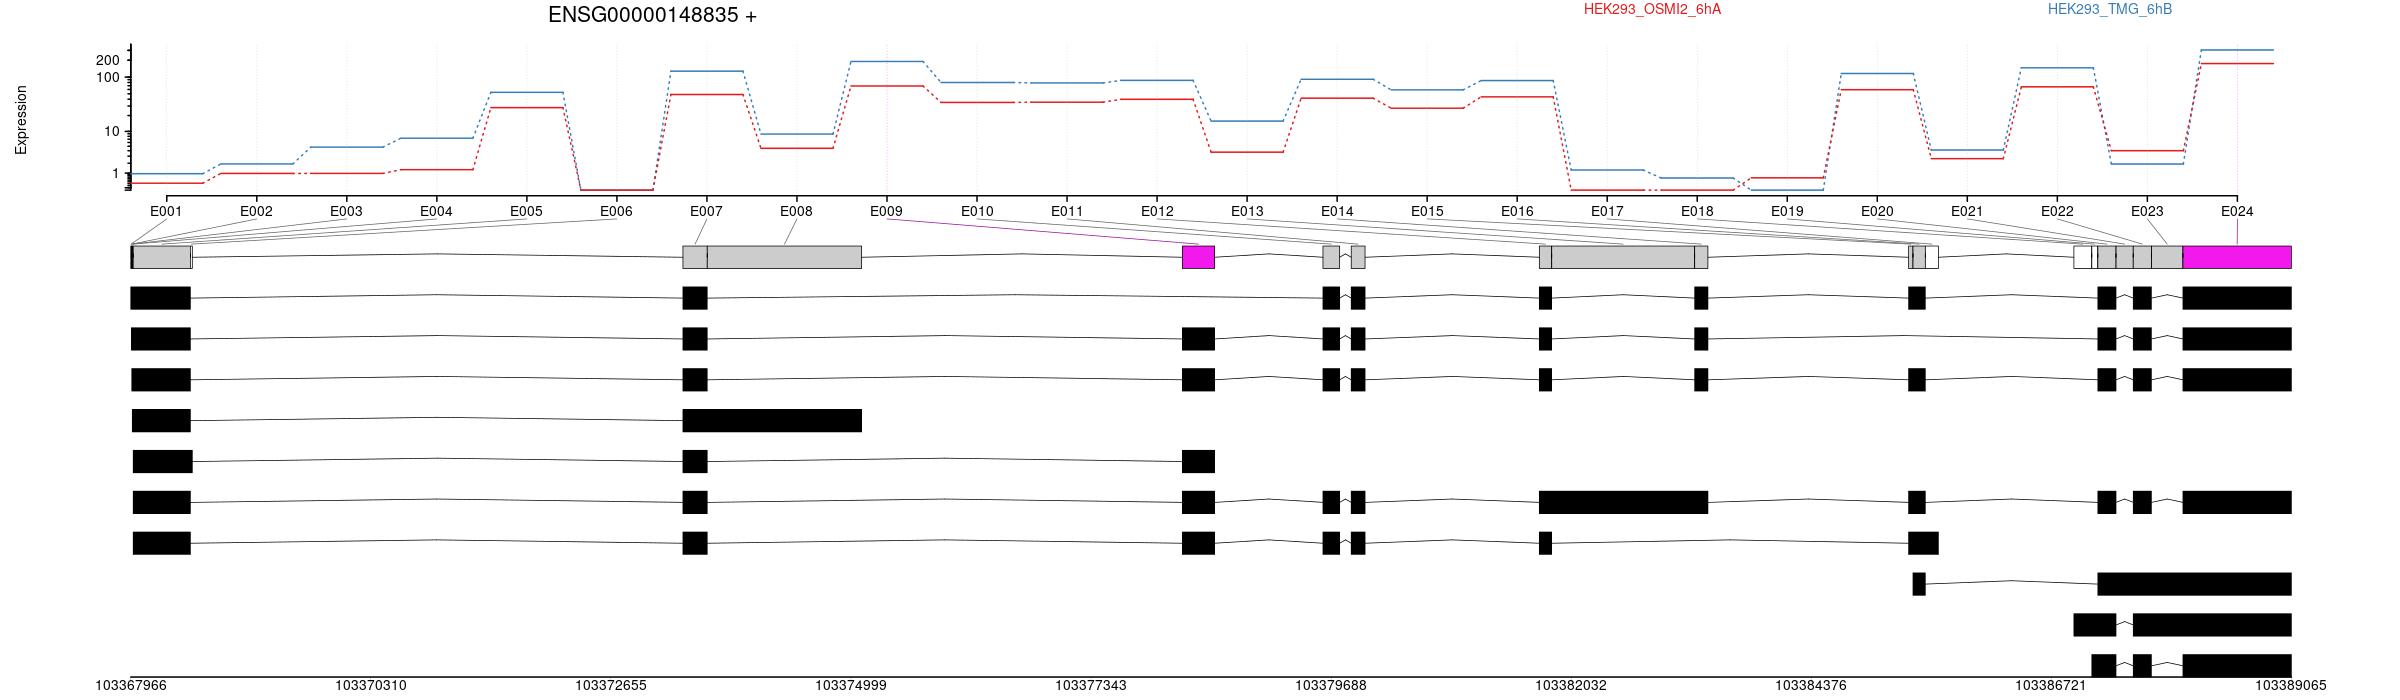This screenshot has height=700, width=2400.
Task: Select exon label E007
Action: pyautogui.click(x=706, y=211)
